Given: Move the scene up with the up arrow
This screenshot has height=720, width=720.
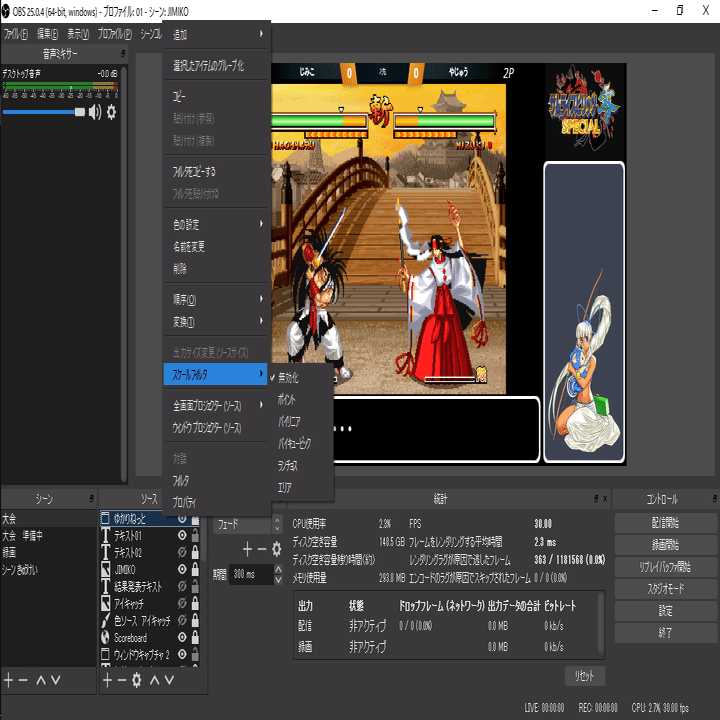Looking at the screenshot, I should (40, 680).
